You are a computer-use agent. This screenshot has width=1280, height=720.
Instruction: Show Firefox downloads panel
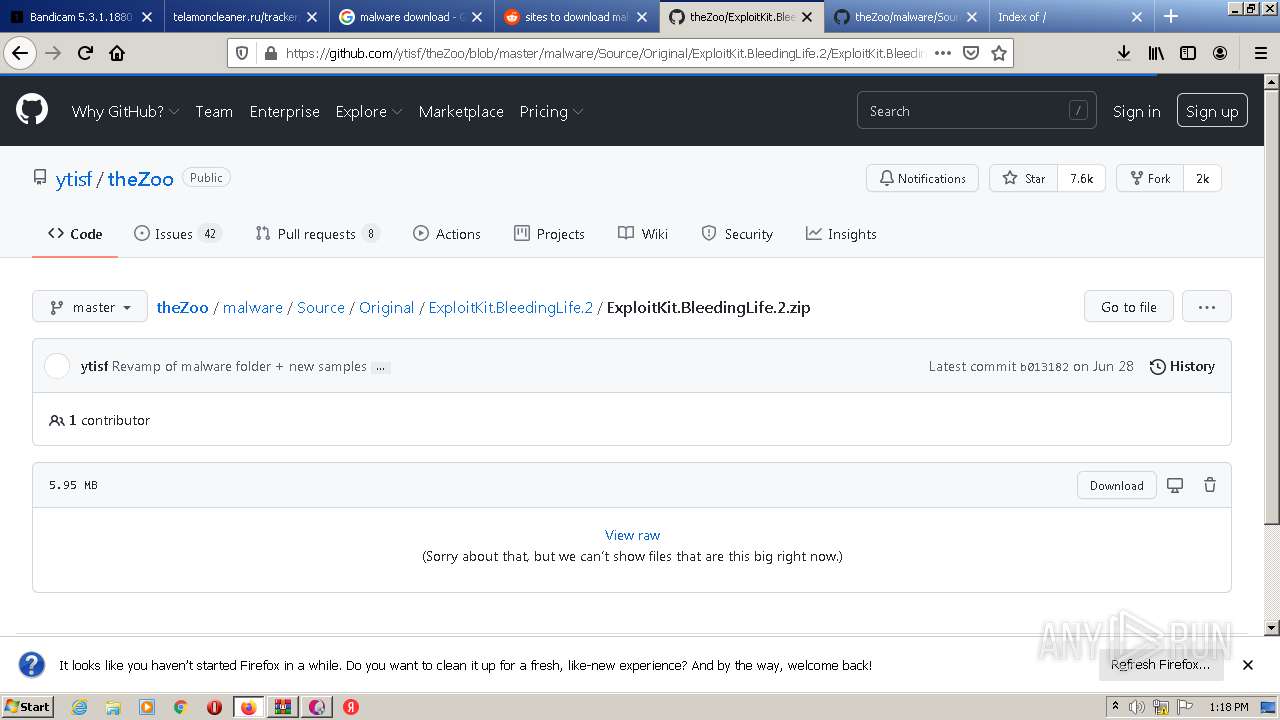coord(1124,53)
